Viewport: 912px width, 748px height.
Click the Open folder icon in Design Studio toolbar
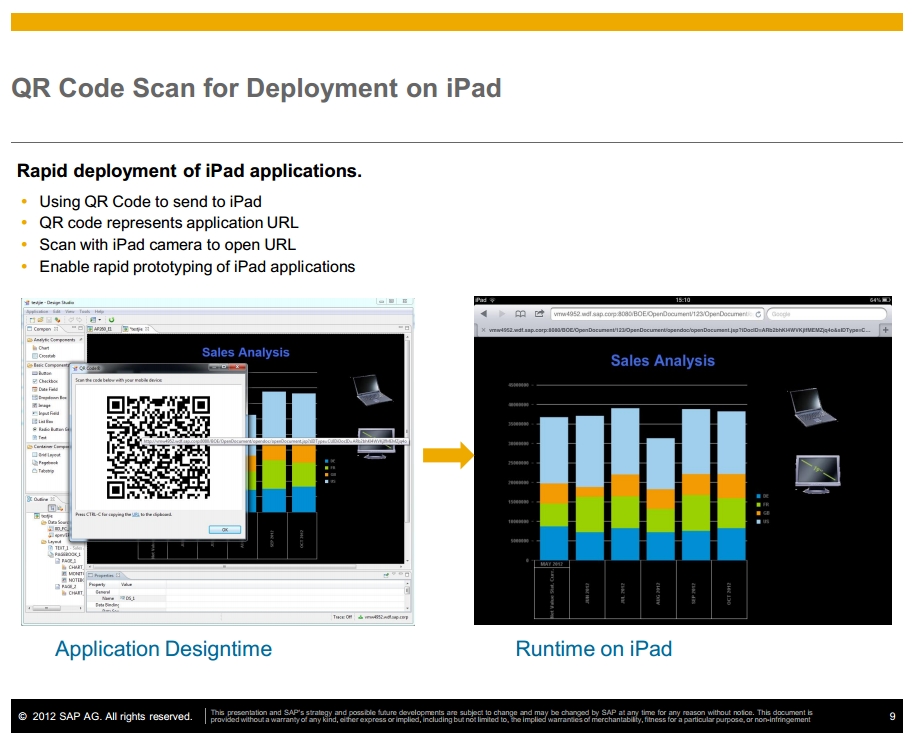pyautogui.click(x=40, y=320)
